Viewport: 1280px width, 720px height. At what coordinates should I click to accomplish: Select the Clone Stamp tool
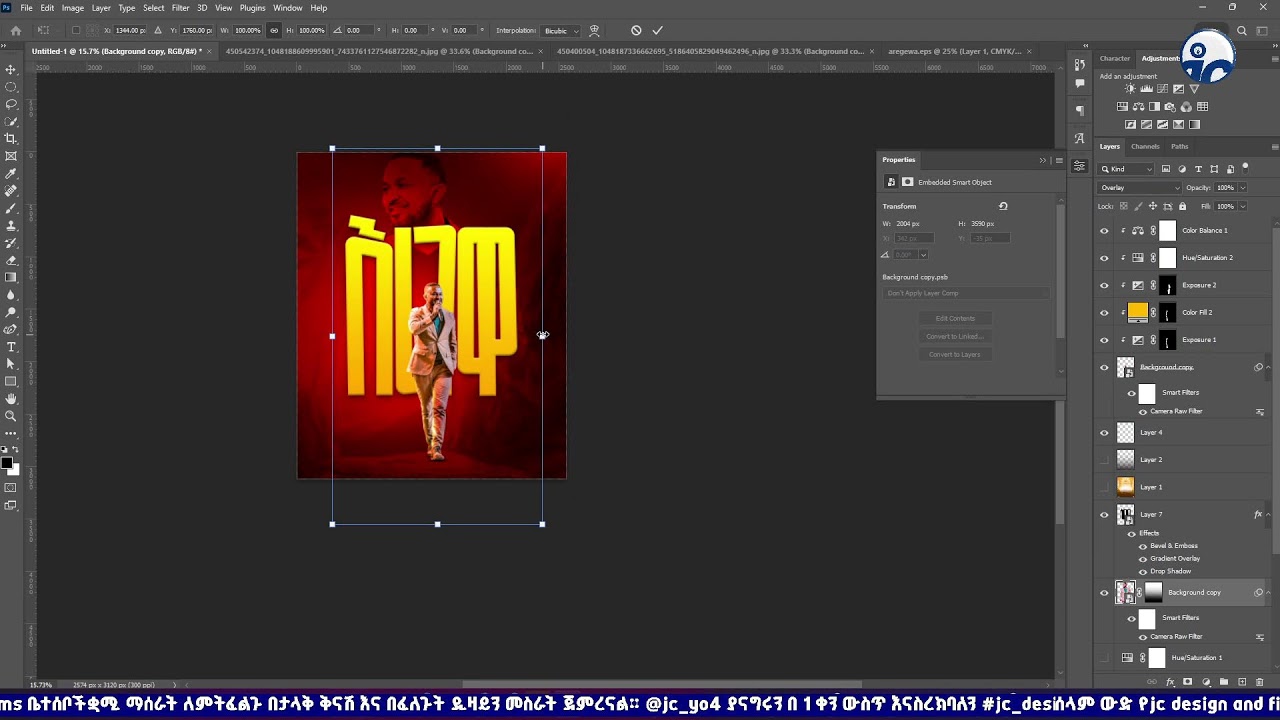(x=11, y=225)
